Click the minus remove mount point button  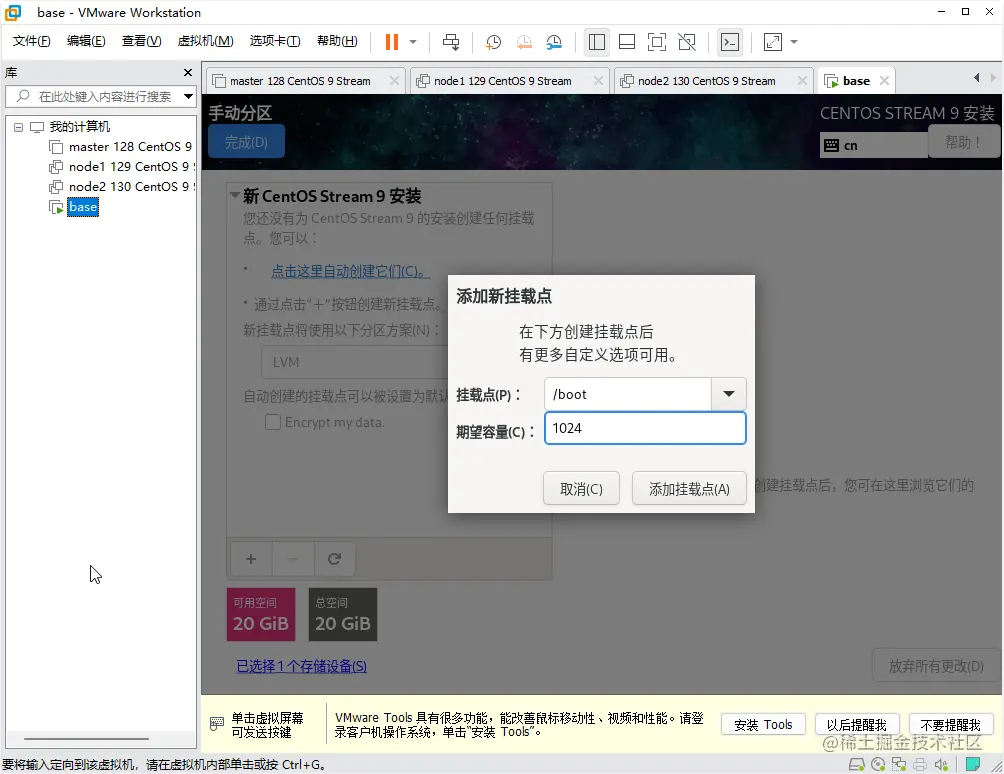click(293, 559)
